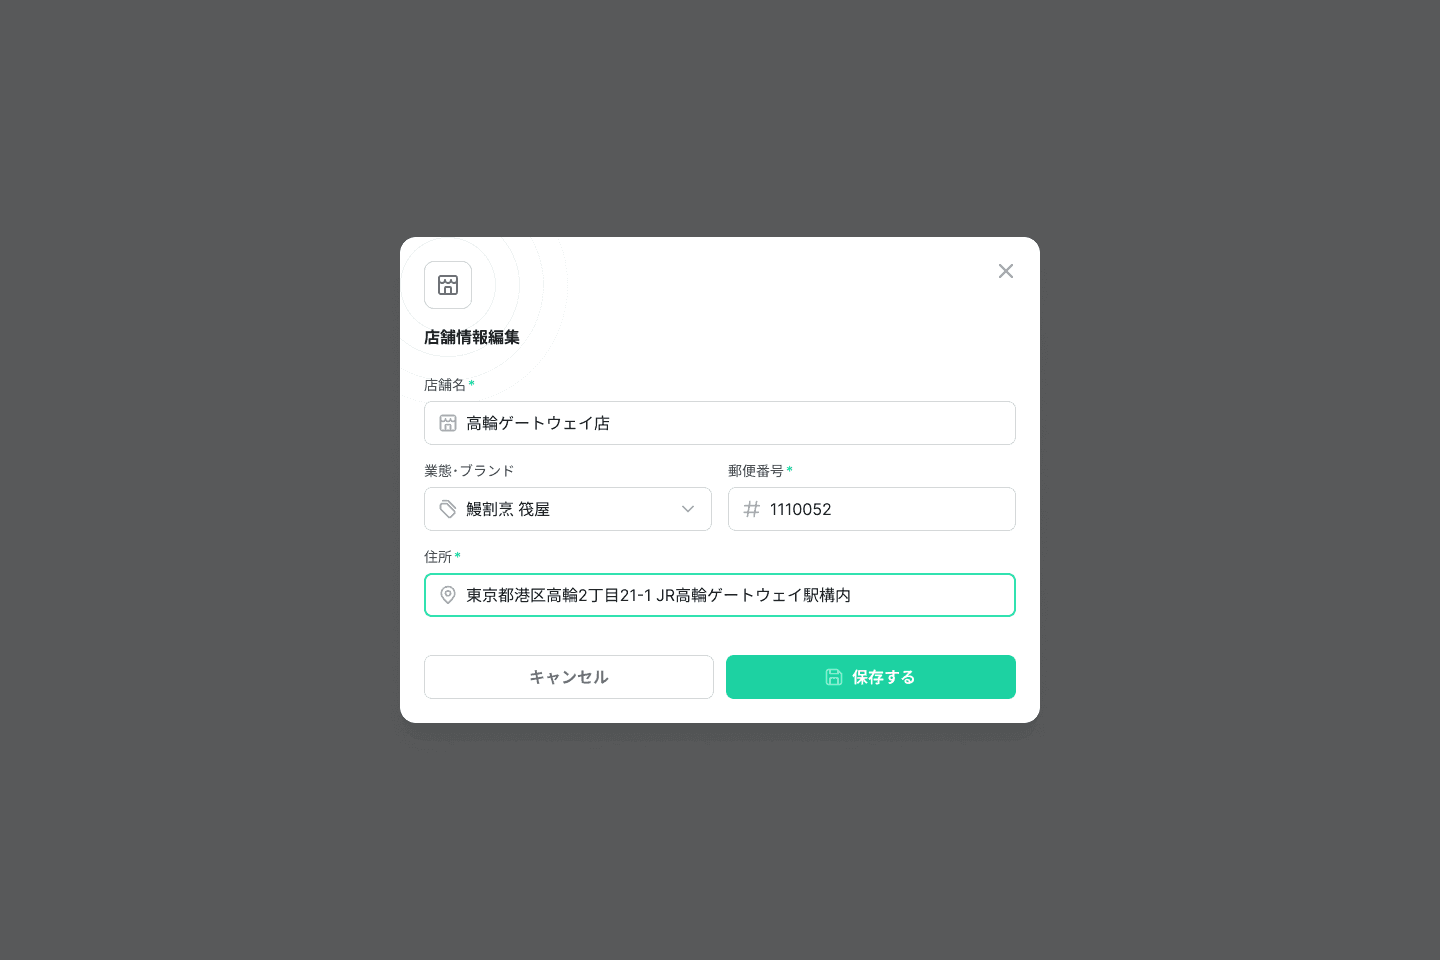Screen dimensions: 1440x960
Task: Click the 業態・ブランド label text
Action: click(469, 471)
